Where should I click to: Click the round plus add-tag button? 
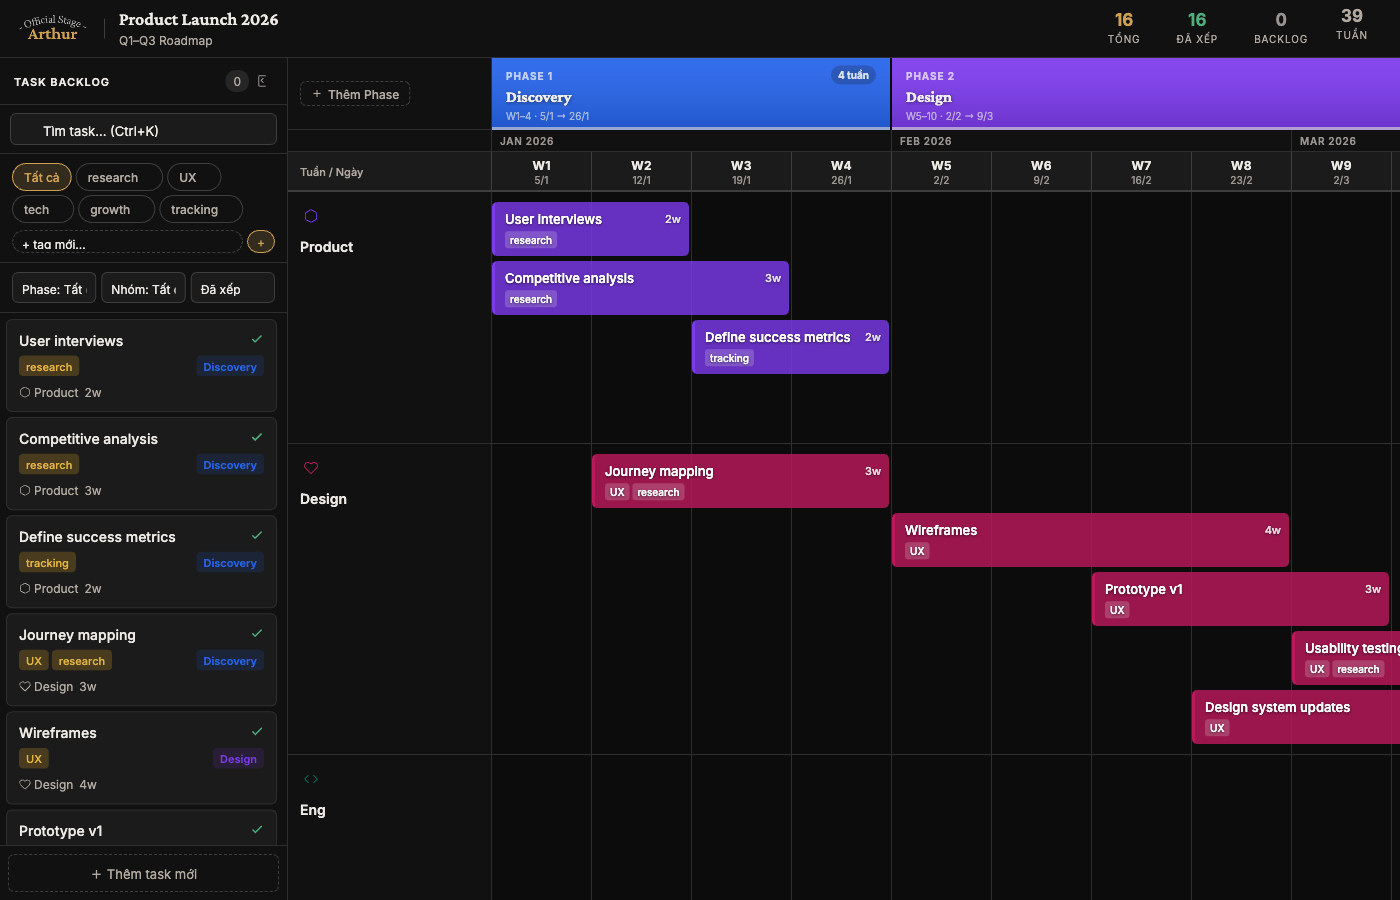260,242
